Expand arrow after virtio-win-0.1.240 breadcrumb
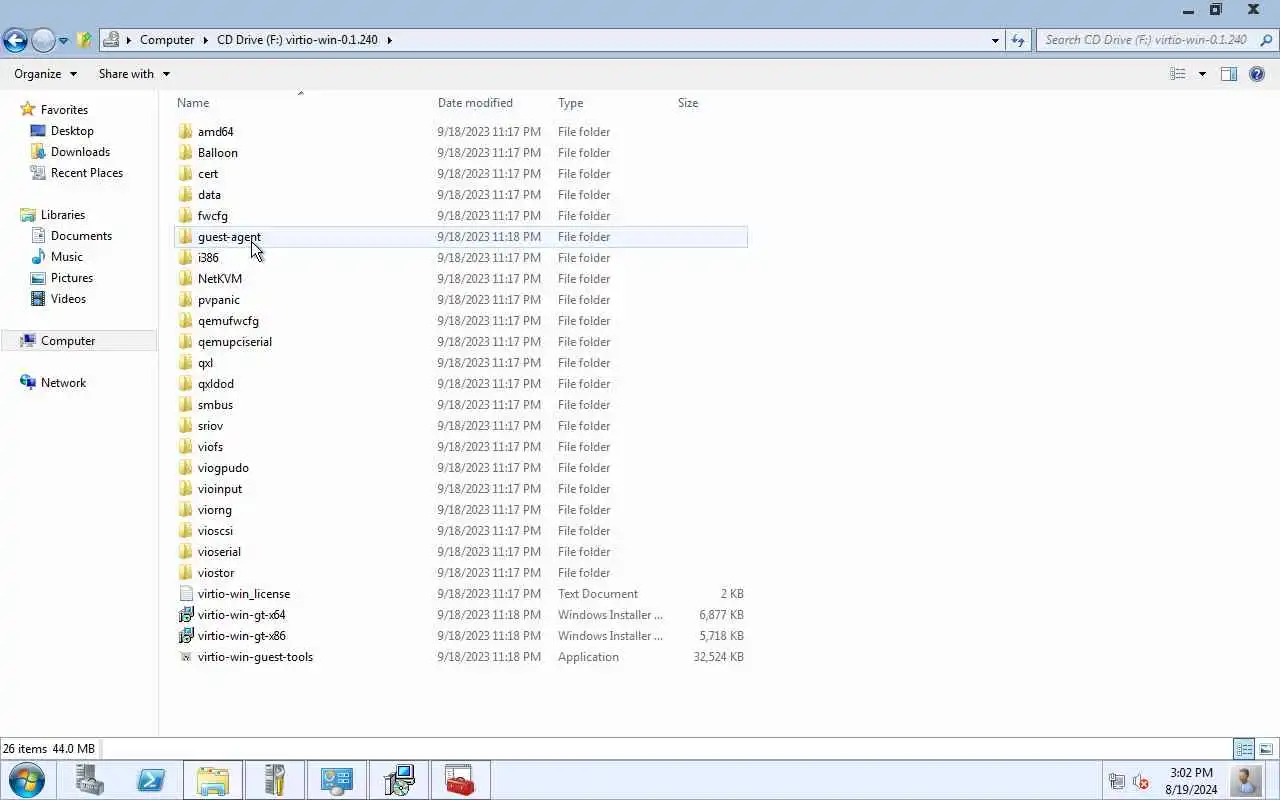Image resolution: width=1280 pixels, height=800 pixels. 390,40
